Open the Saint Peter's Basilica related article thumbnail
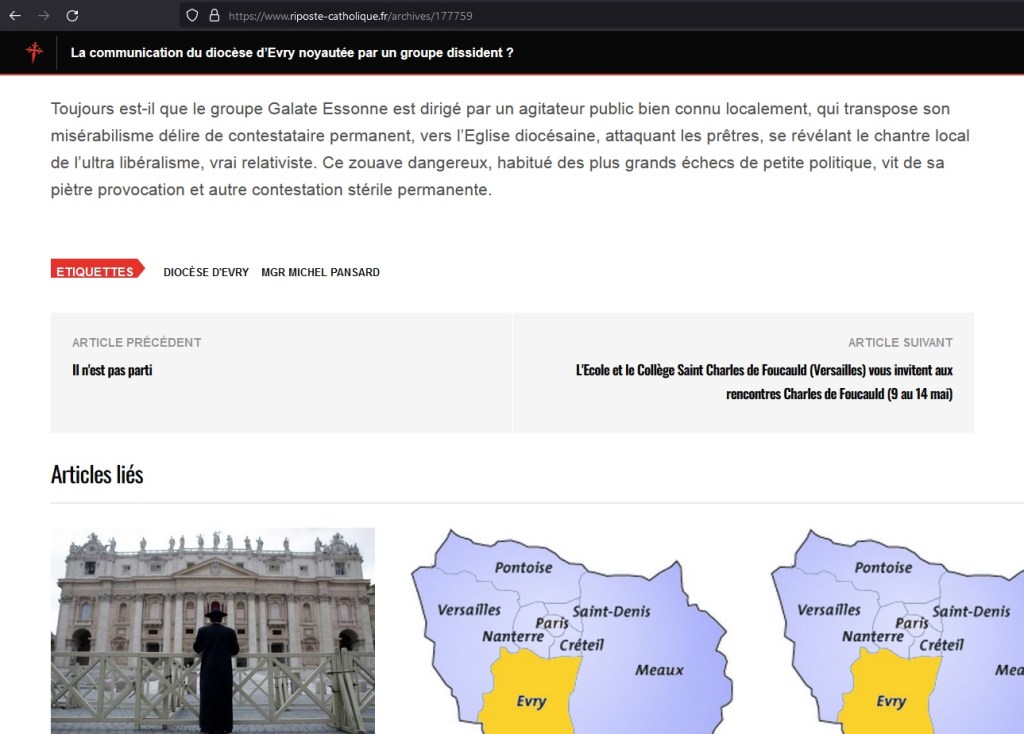The width and height of the screenshot is (1024, 734). (x=212, y=630)
